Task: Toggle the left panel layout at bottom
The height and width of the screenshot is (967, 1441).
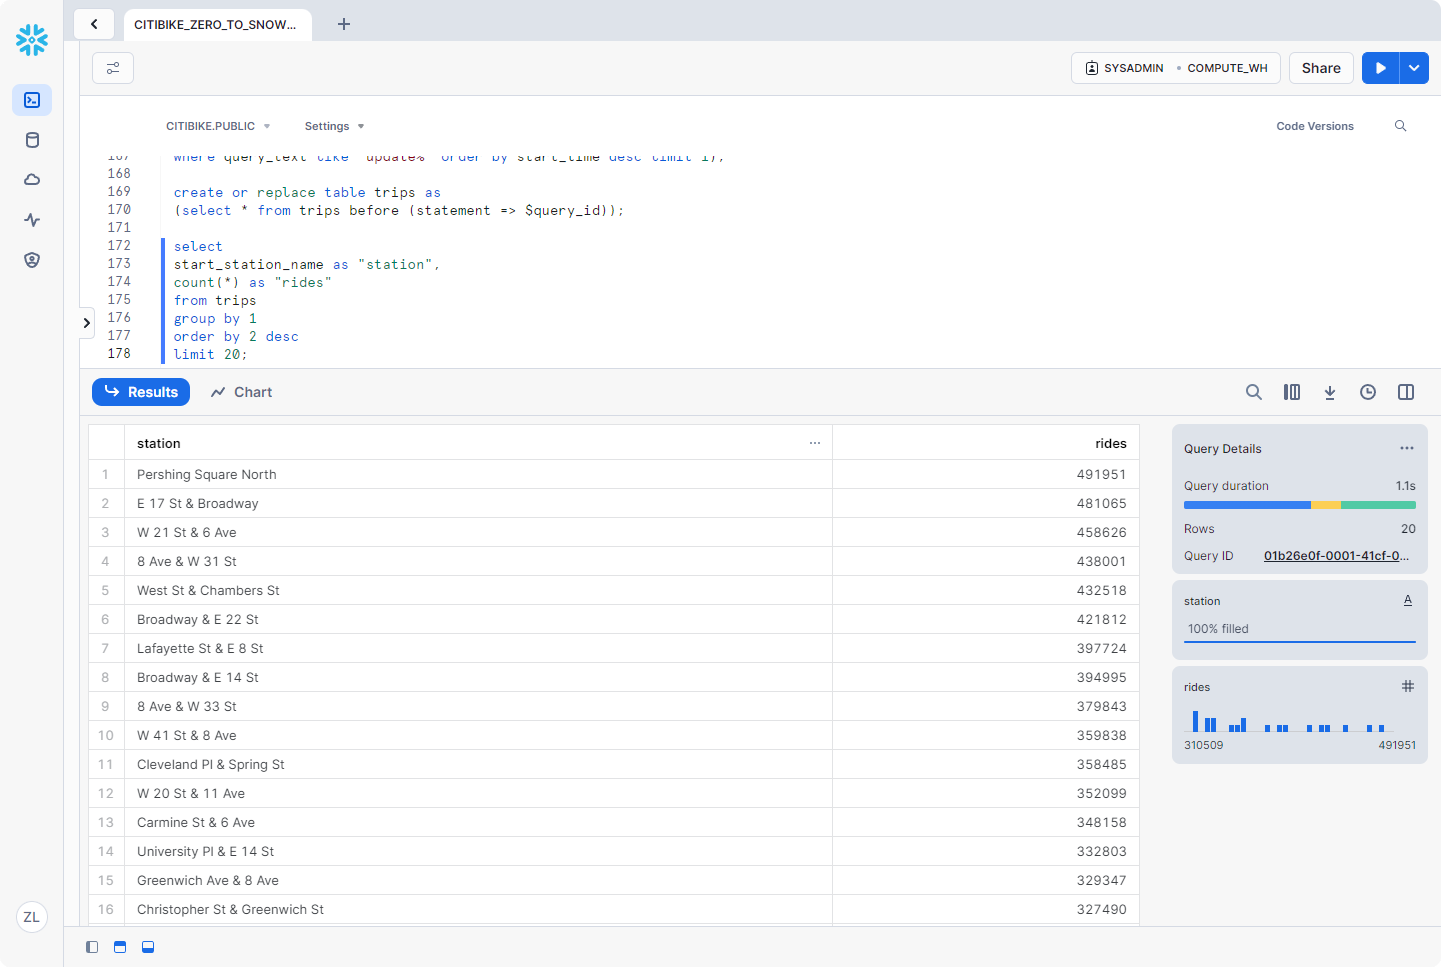Action: (92, 947)
